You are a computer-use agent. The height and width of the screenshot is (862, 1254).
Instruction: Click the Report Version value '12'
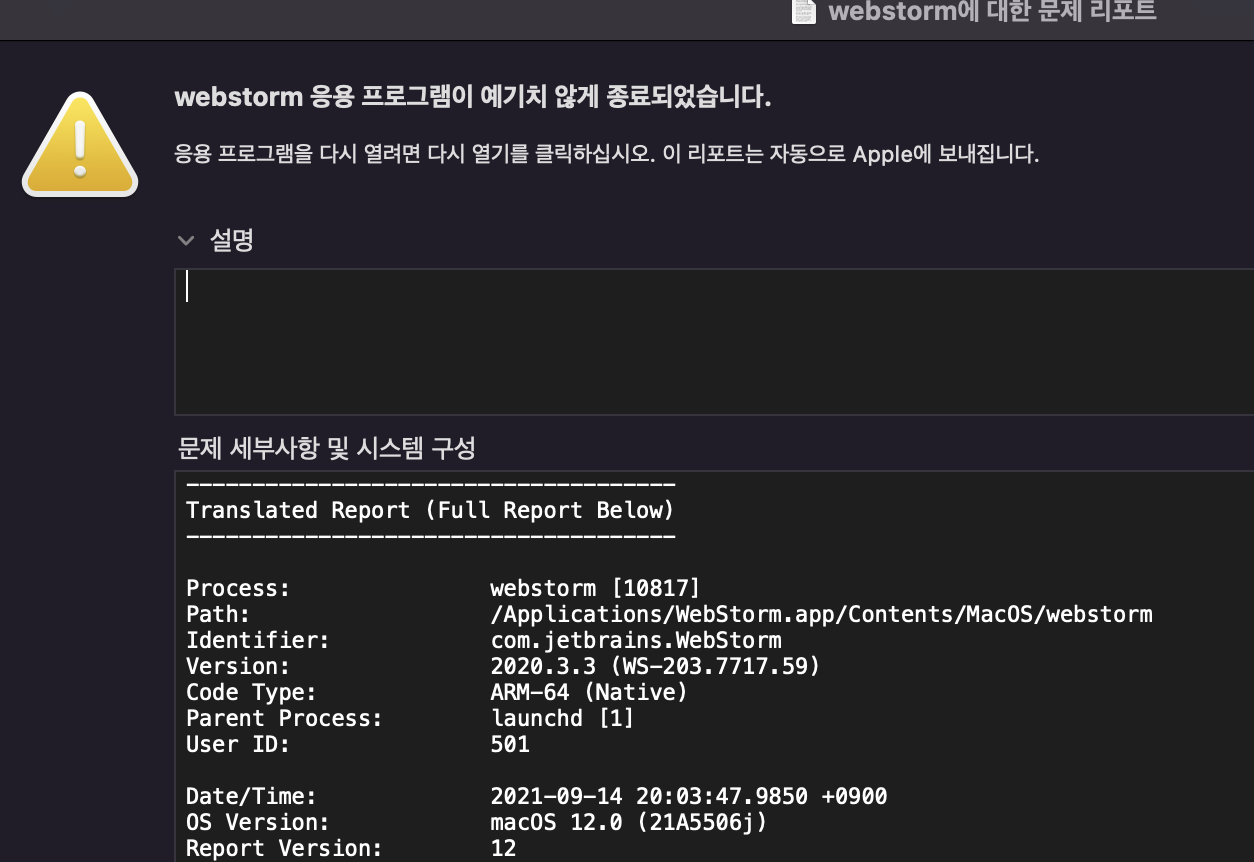pyautogui.click(x=503, y=848)
